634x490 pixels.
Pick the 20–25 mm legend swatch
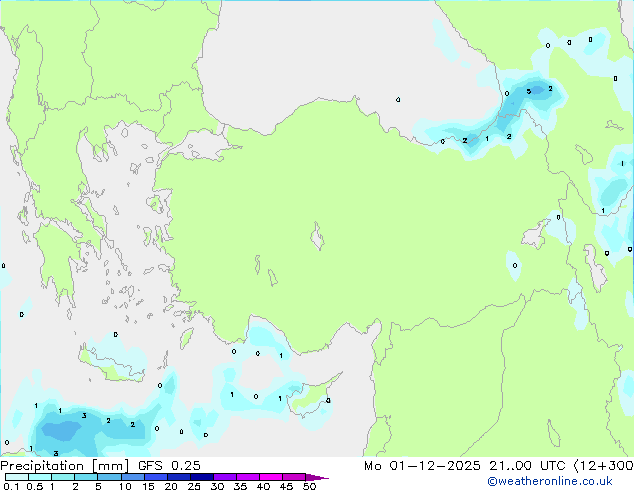[x=179, y=477]
